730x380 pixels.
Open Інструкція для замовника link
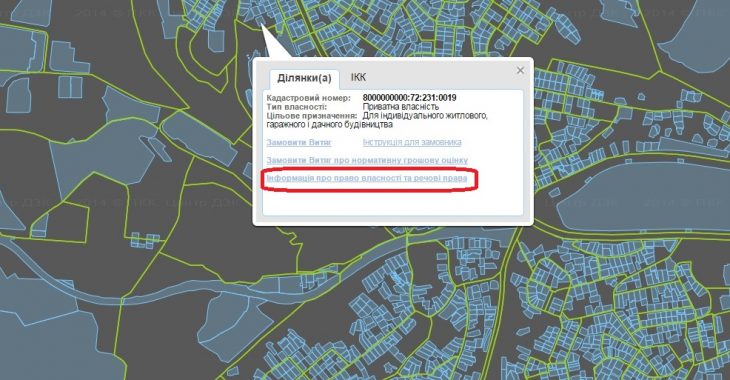click(412, 142)
